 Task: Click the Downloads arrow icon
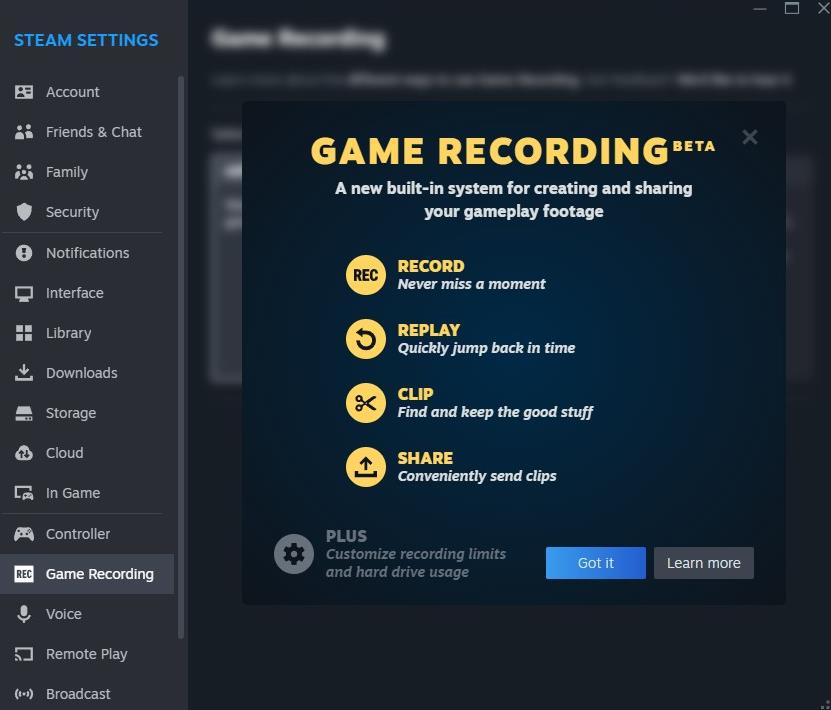pos(24,373)
